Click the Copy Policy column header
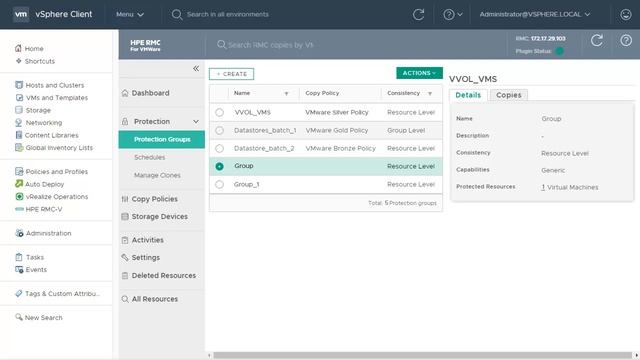The image size is (640, 360). [x=322, y=93]
